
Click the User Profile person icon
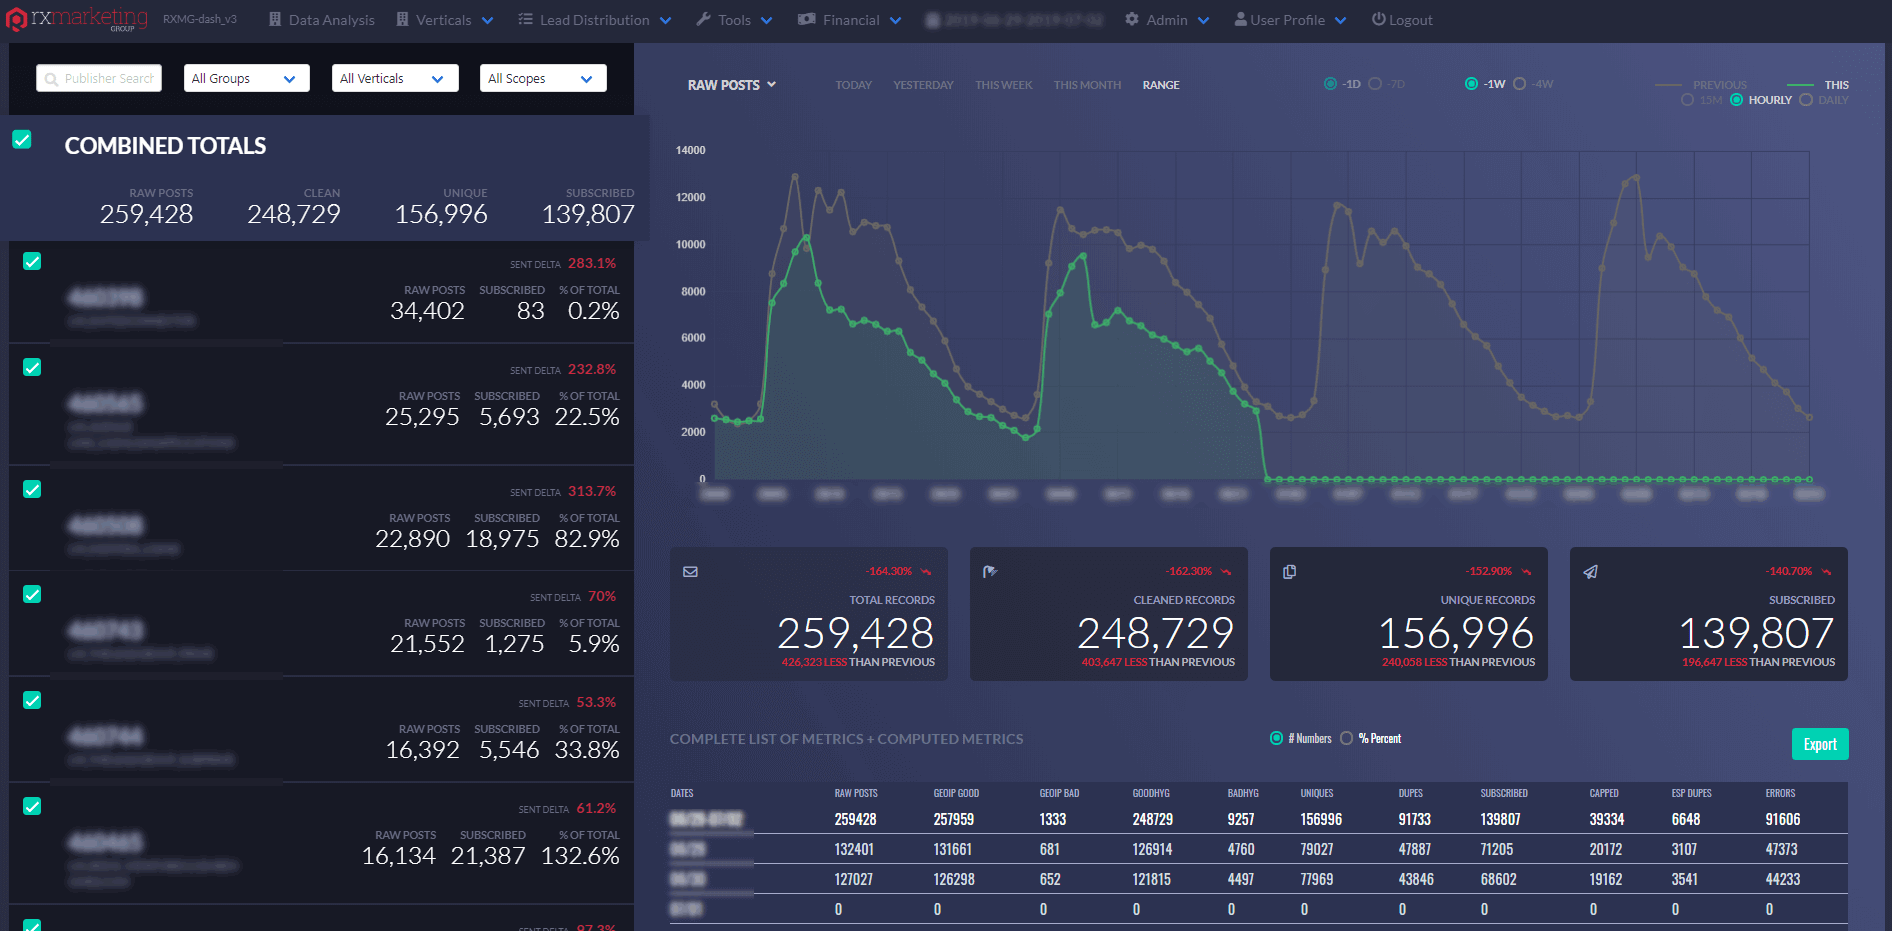coord(1240,20)
